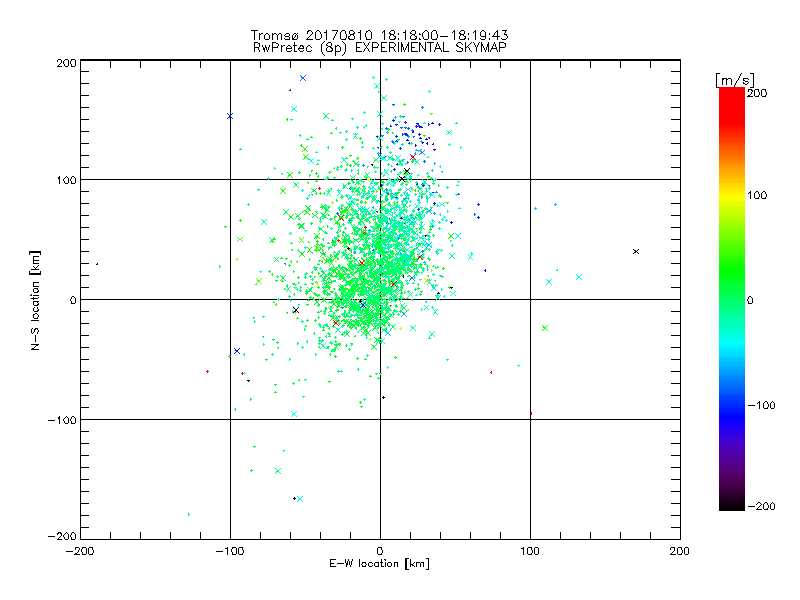This screenshot has height=600, width=800.
Task: Click the plot title 'Tromsø 20170810 18:18:00-18:19:43'
Action: [379, 35]
